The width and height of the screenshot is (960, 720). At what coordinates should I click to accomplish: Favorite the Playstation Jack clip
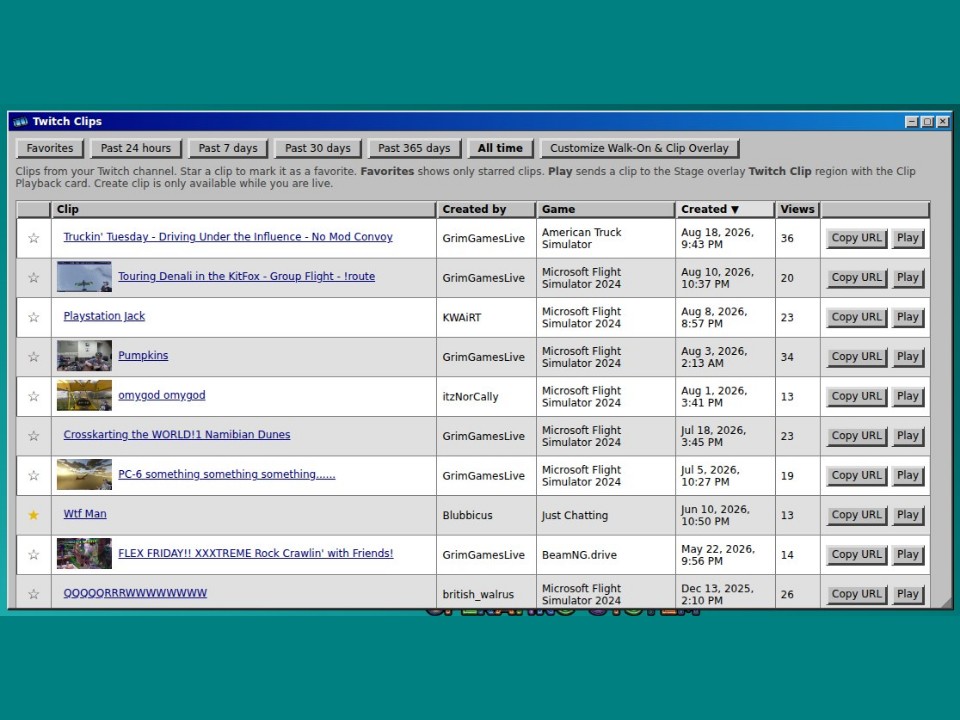34,317
